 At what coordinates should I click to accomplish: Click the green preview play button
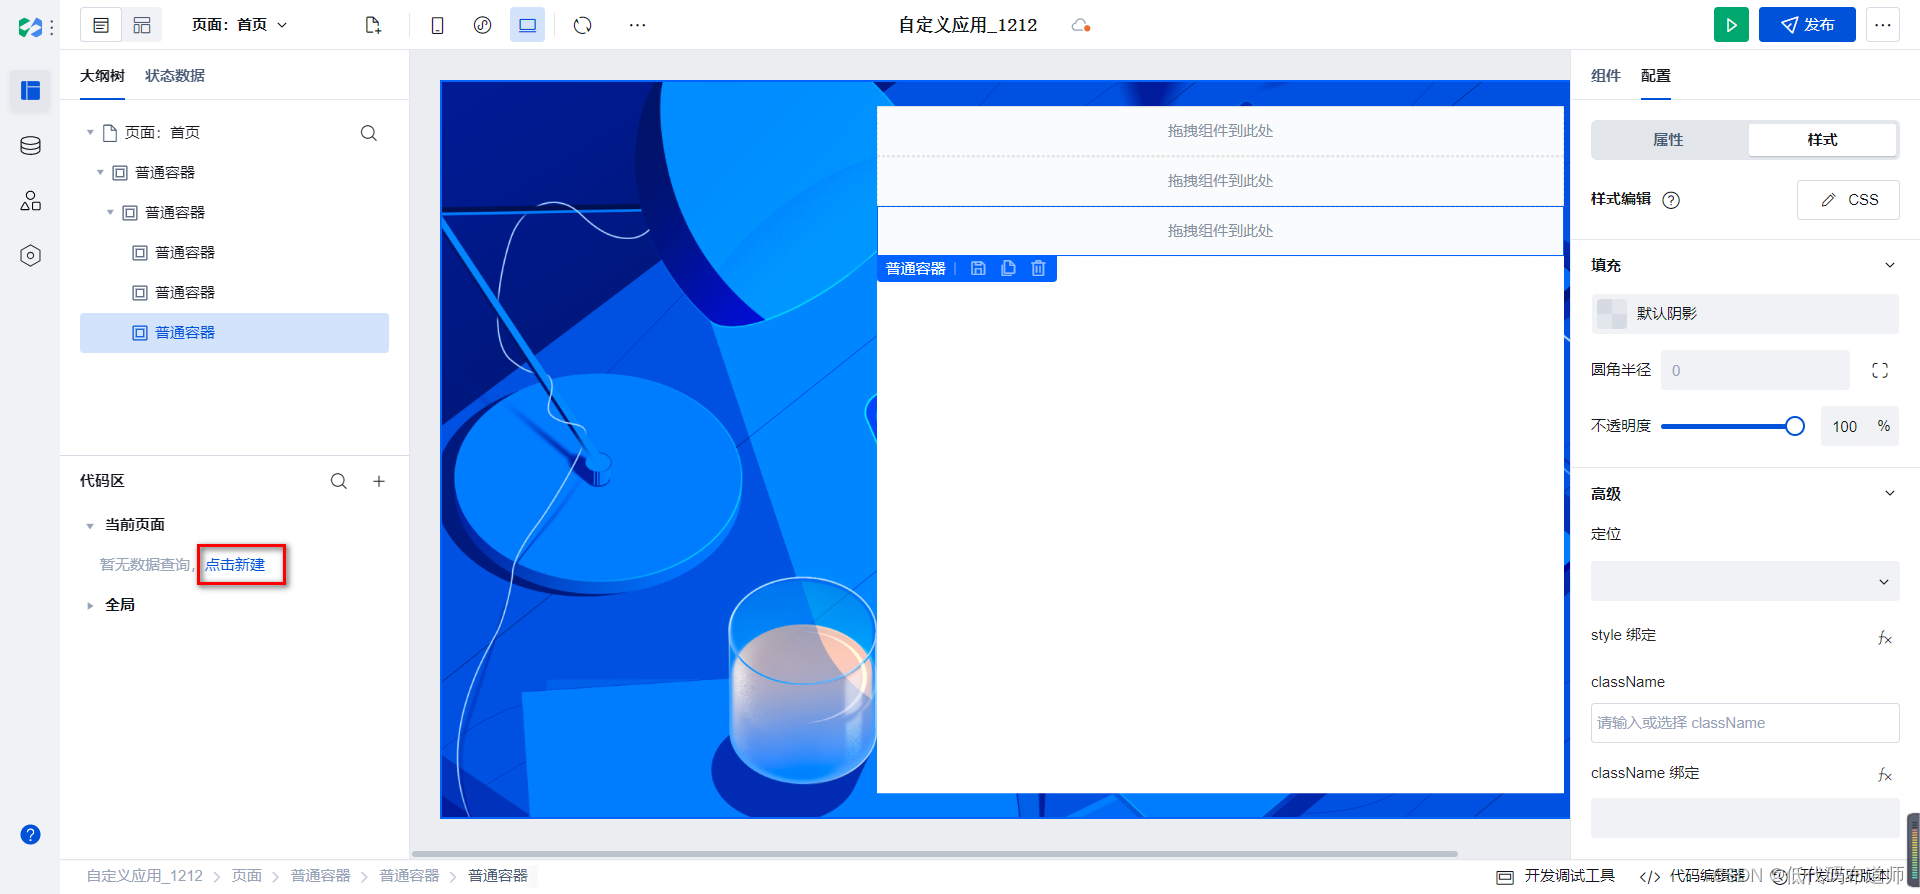coord(1731,25)
